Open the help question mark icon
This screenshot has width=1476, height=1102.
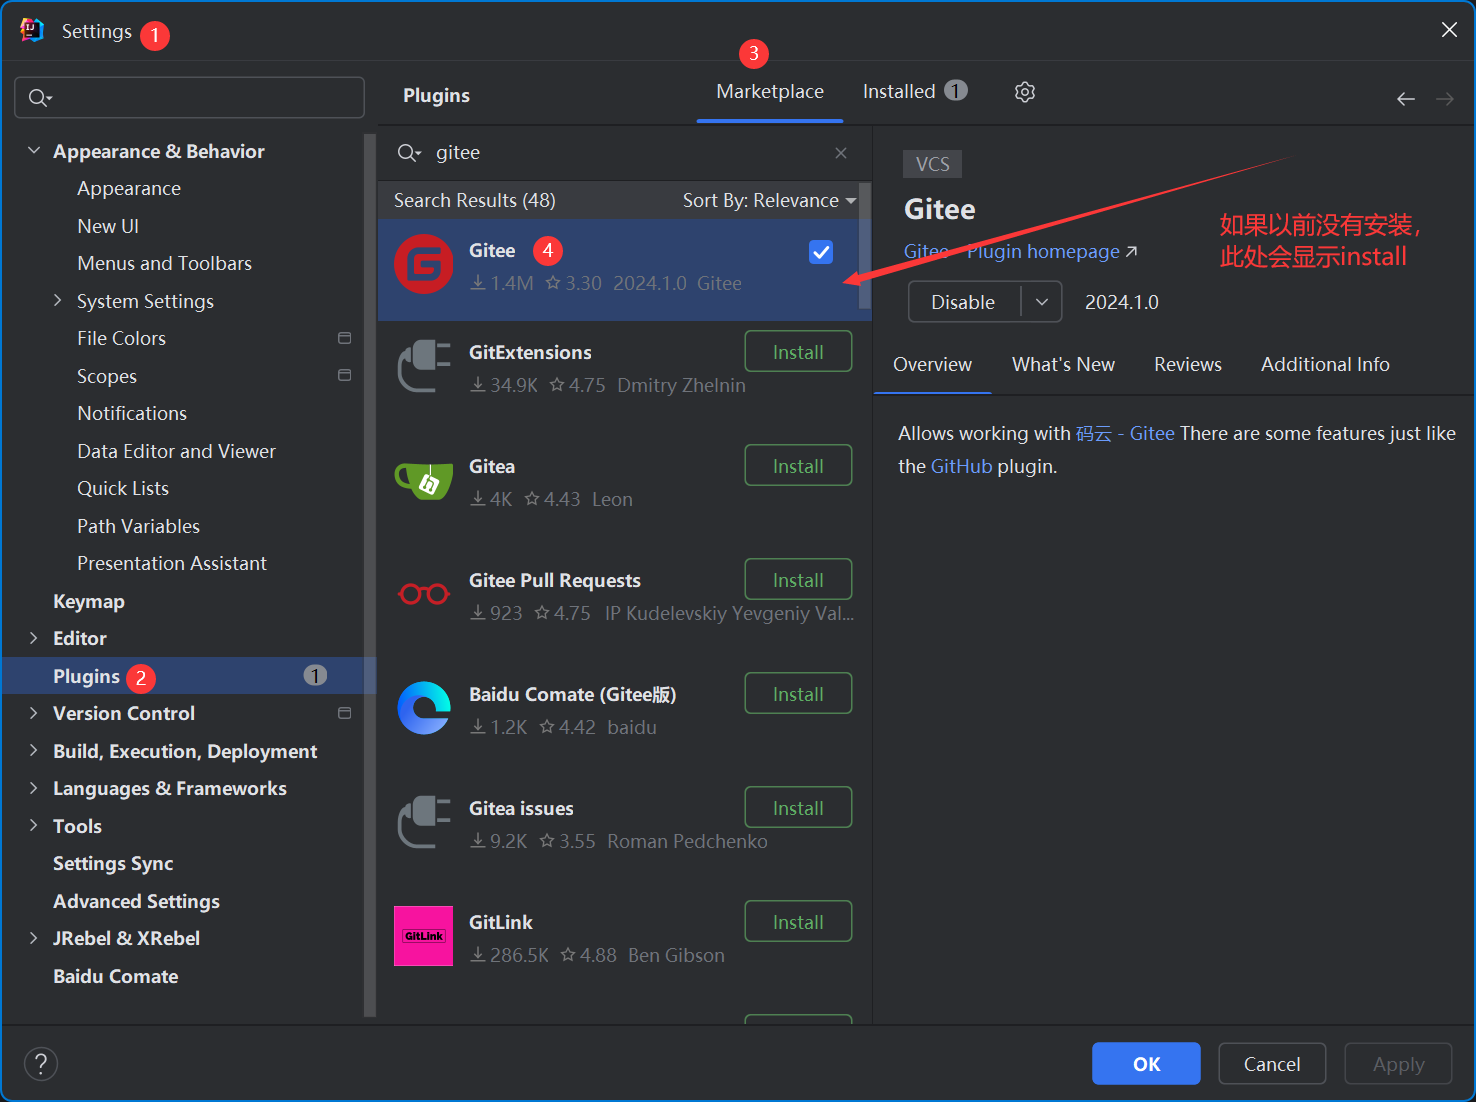coord(41,1064)
